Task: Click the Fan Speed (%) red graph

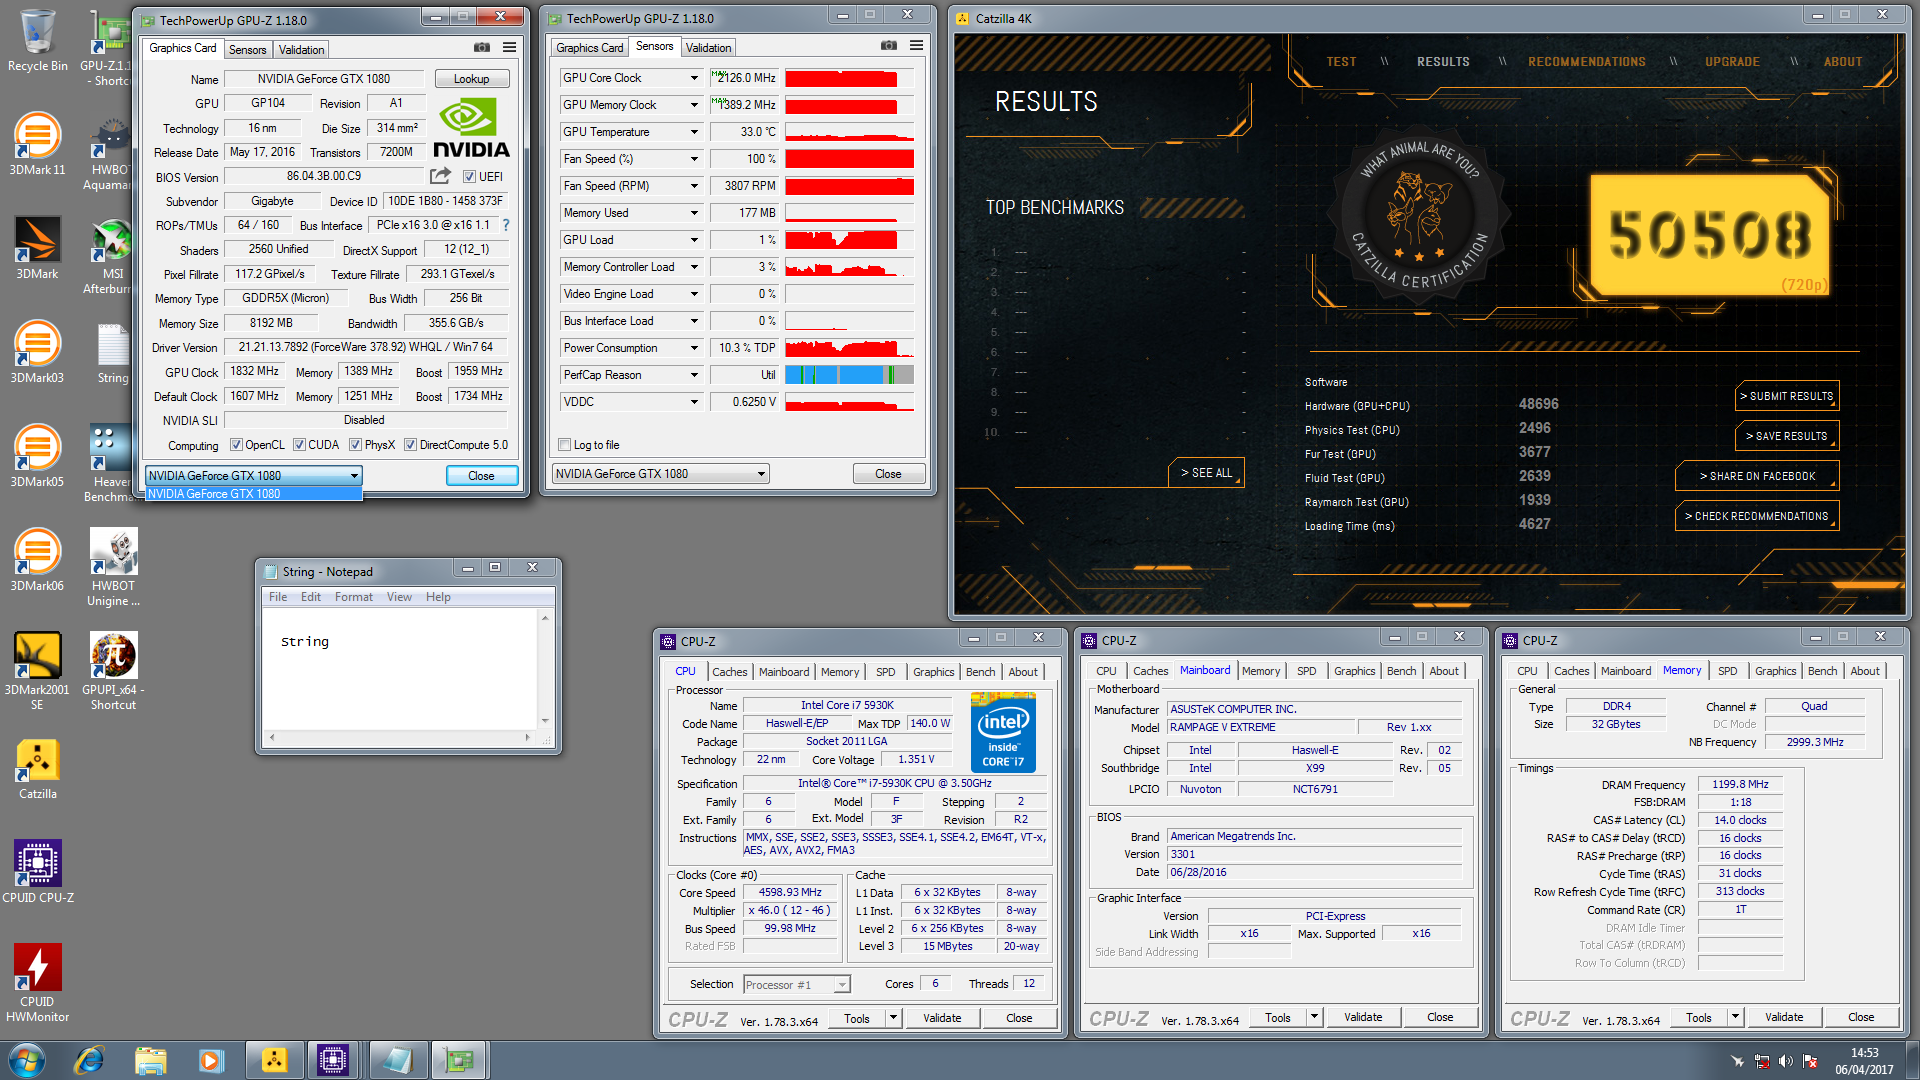Action: [x=849, y=159]
